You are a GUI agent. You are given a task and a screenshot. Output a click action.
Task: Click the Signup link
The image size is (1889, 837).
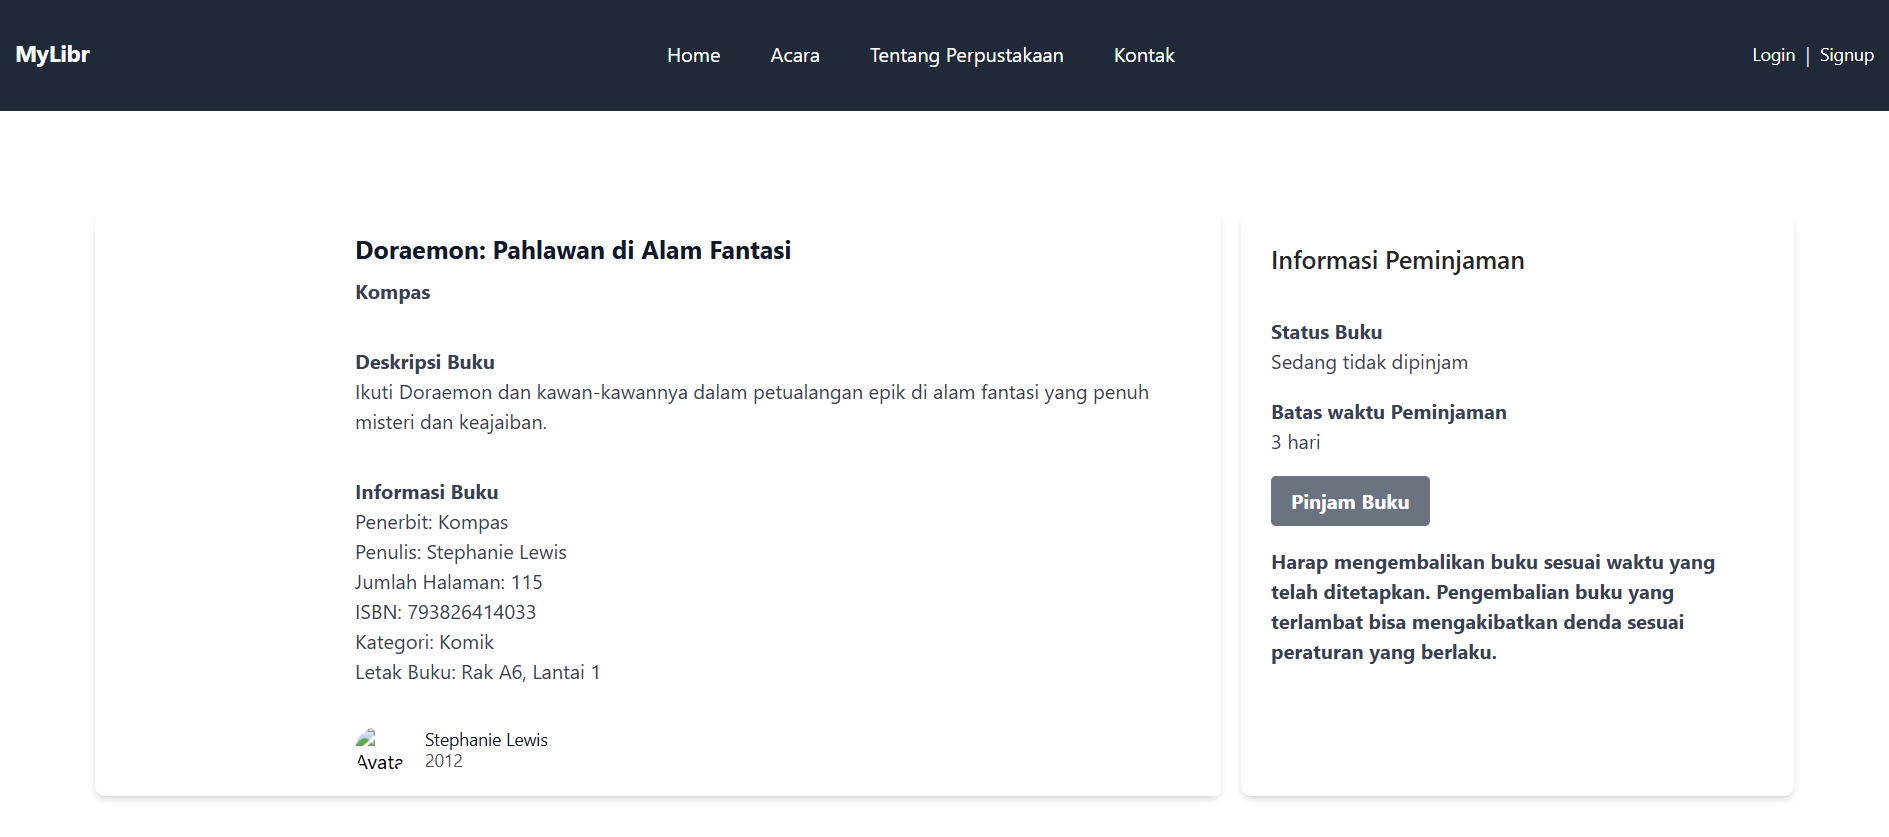click(1846, 55)
